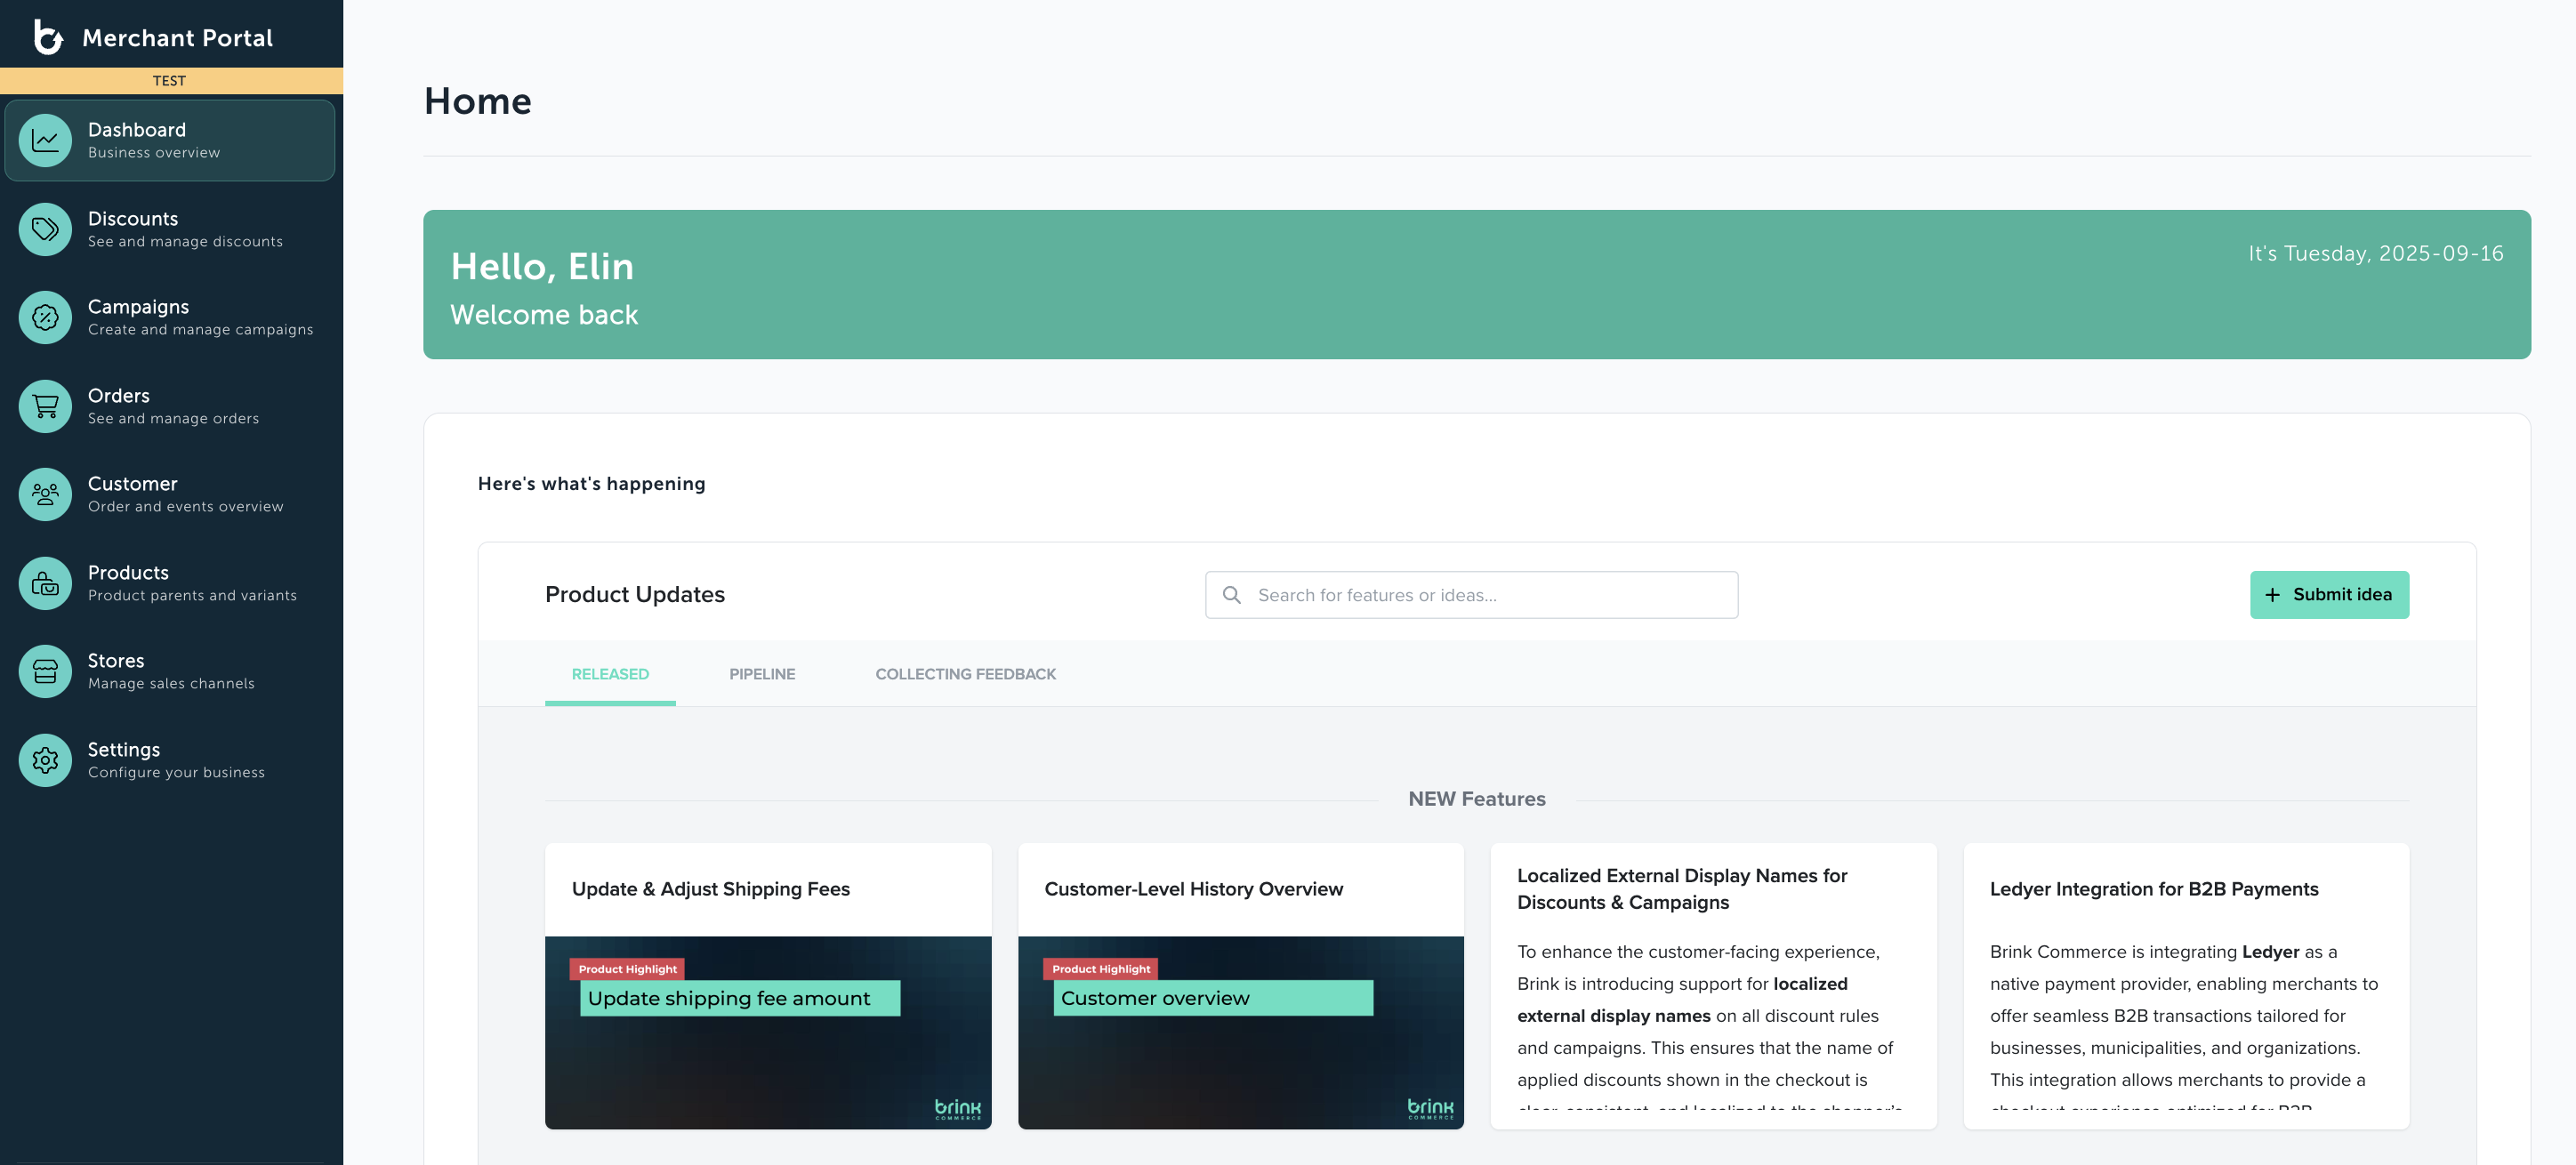Open Localized External Display Names card
The image size is (2576, 1165).
[1681, 889]
